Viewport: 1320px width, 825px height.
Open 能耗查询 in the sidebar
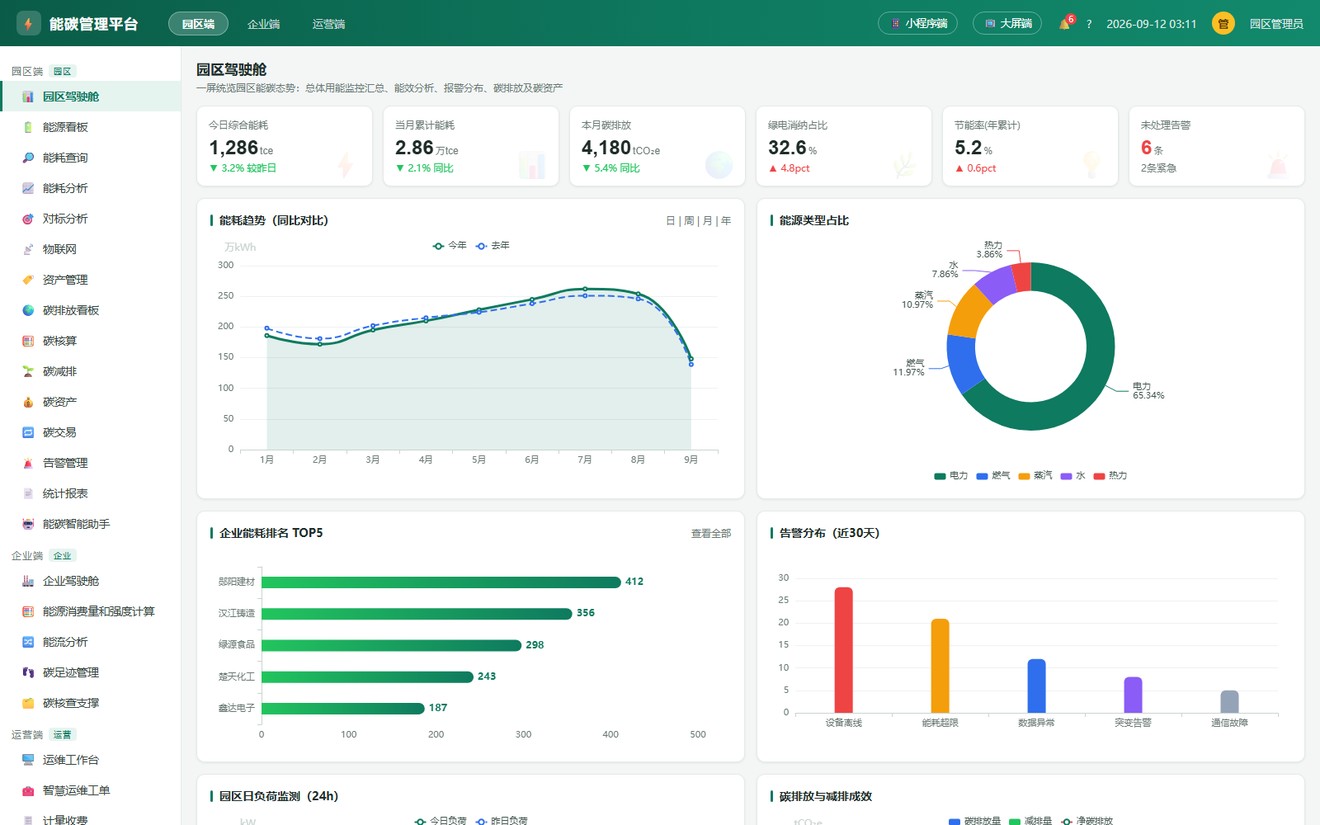pyautogui.click(x=90, y=158)
